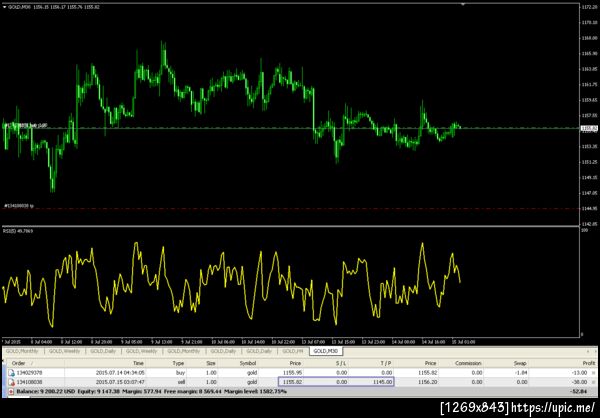Image resolution: width=600 pixels, height=418 pixels.
Task: Click the take profit cell 1145.00
Action: (384, 382)
